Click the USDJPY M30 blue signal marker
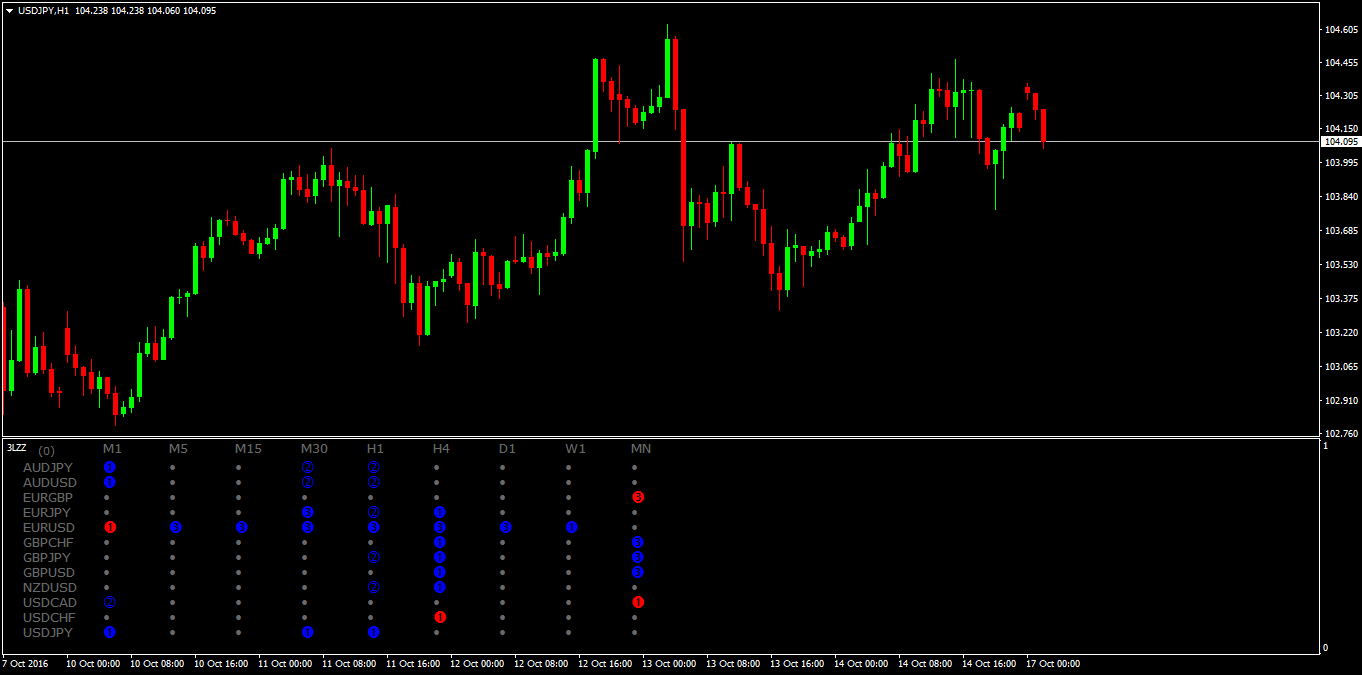Viewport: 1362px width, 675px height. coord(308,632)
